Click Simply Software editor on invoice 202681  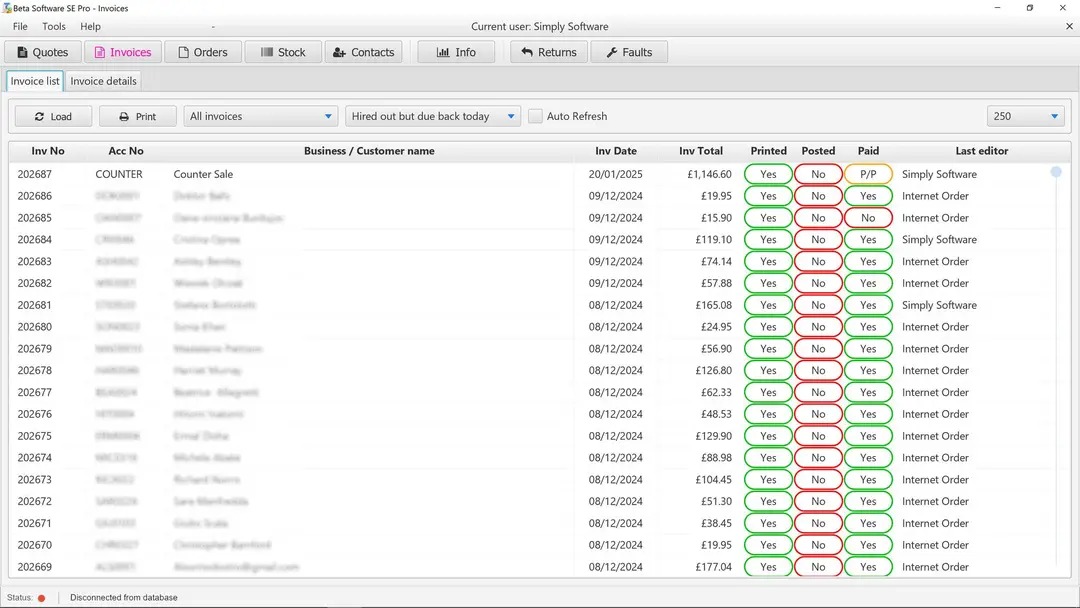(x=939, y=305)
